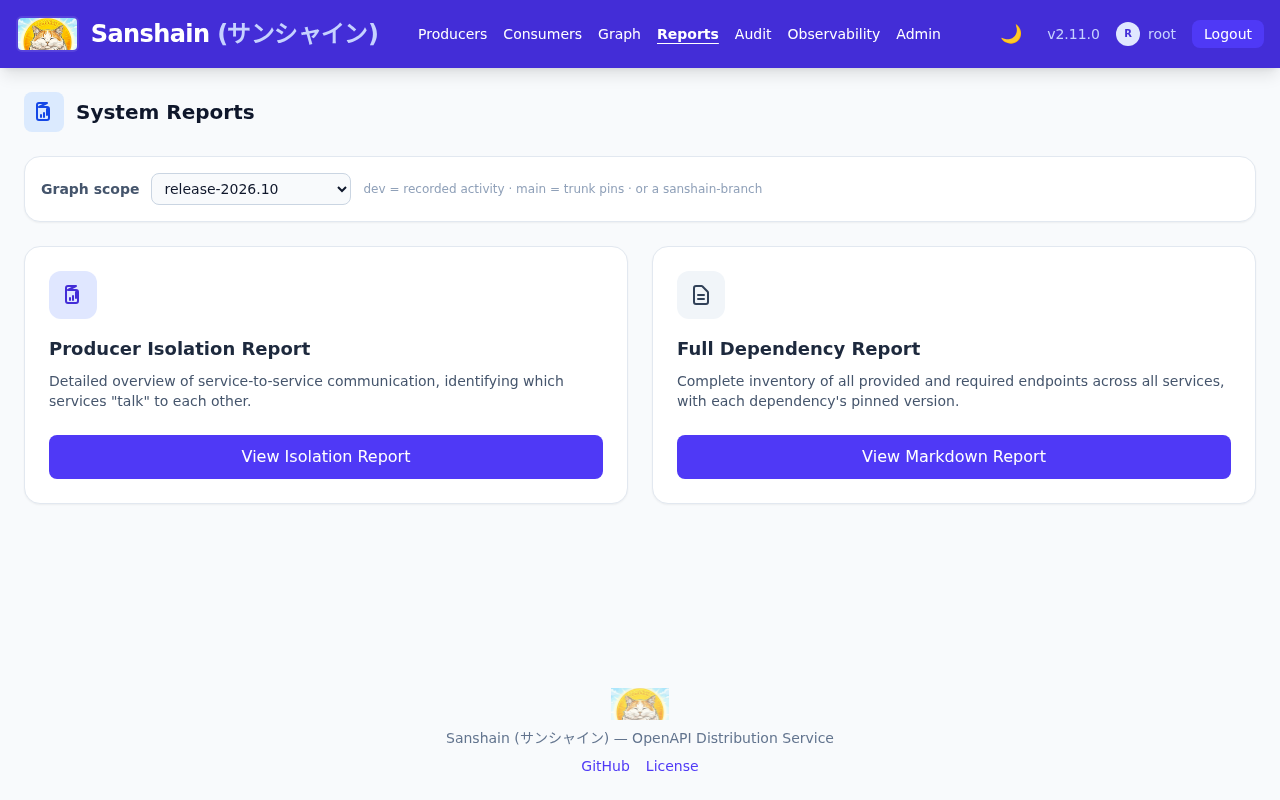This screenshot has height=800, width=1280.
Task: Click the root user avatar icon
Action: 1128,34
